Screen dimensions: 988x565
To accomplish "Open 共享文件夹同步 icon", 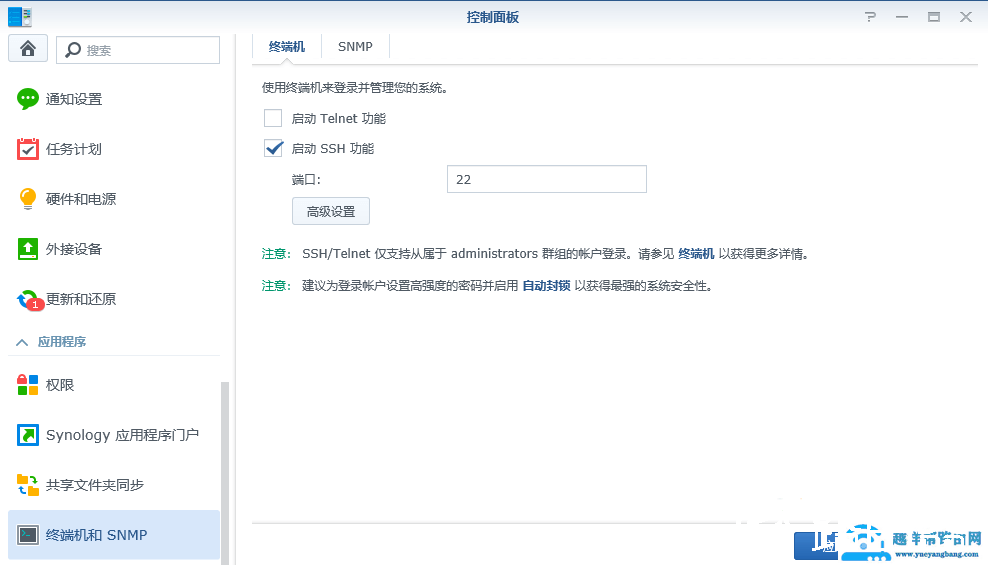I will pyautogui.click(x=27, y=484).
